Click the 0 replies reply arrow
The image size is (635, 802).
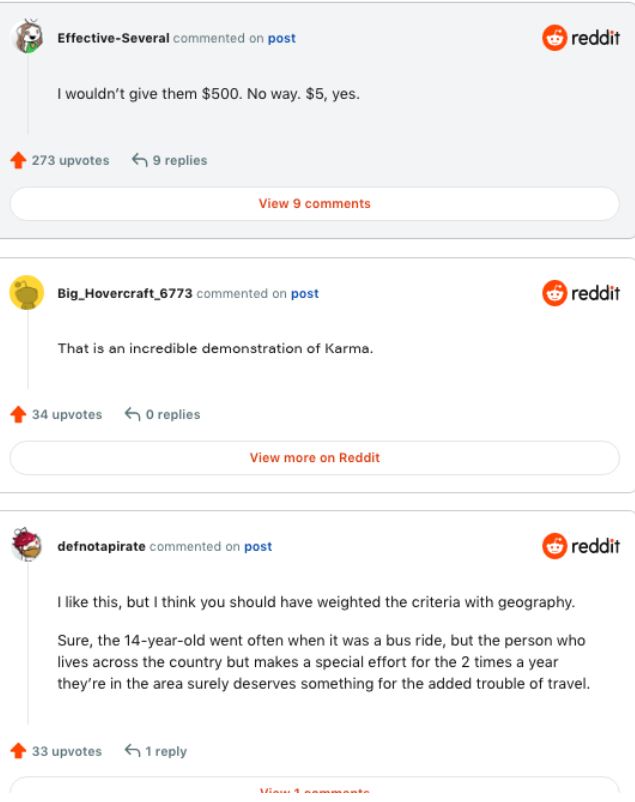(x=133, y=414)
